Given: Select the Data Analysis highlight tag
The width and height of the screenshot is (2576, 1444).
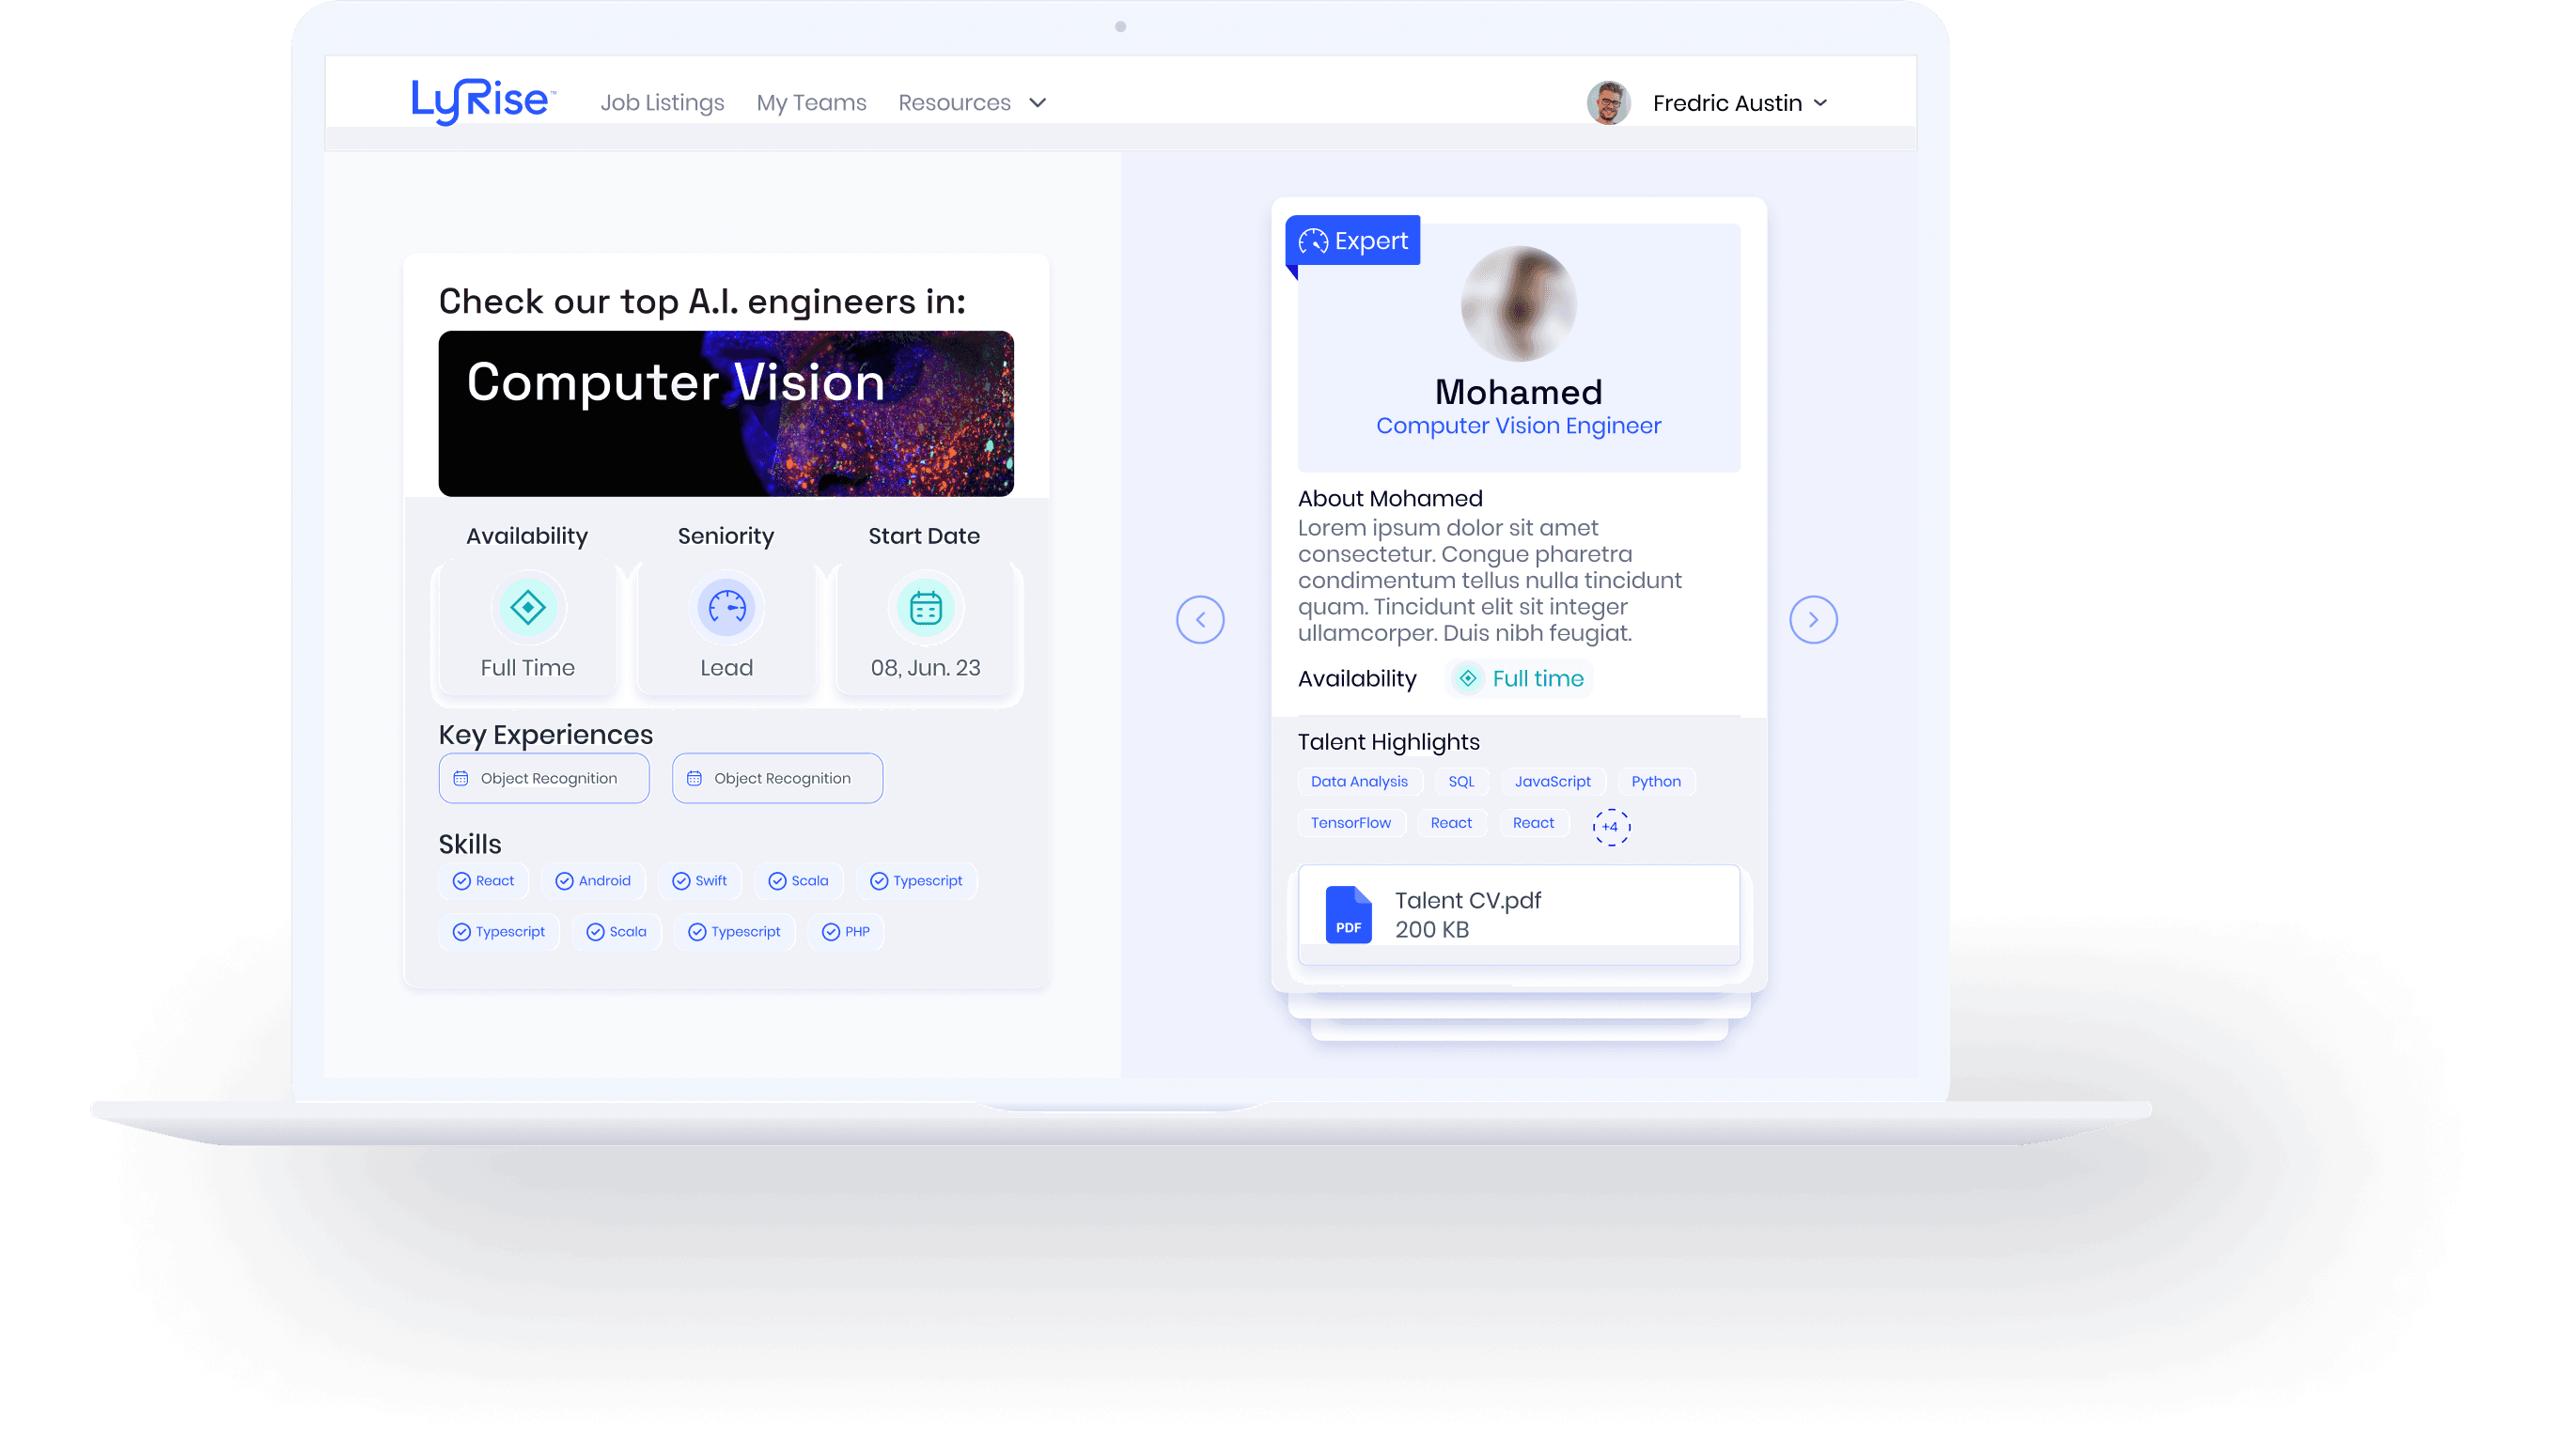Looking at the screenshot, I should (1359, 782).
